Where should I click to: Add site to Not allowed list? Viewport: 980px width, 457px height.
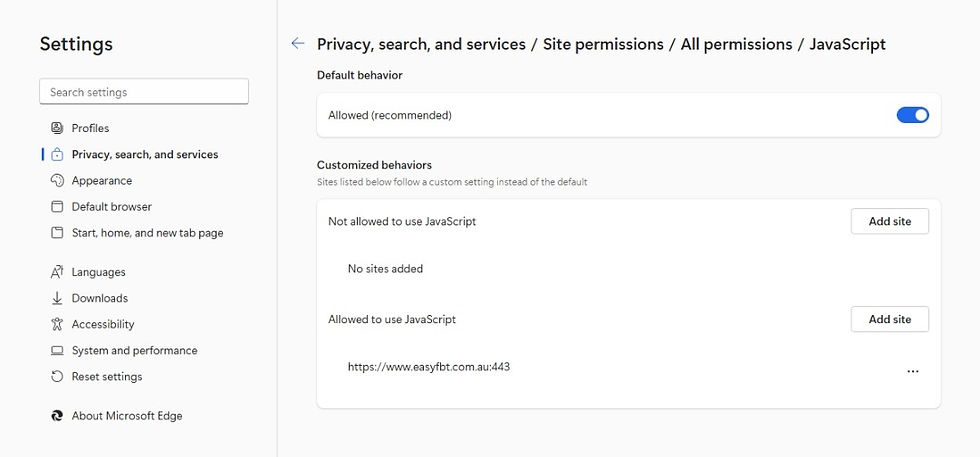click(889, 221)
